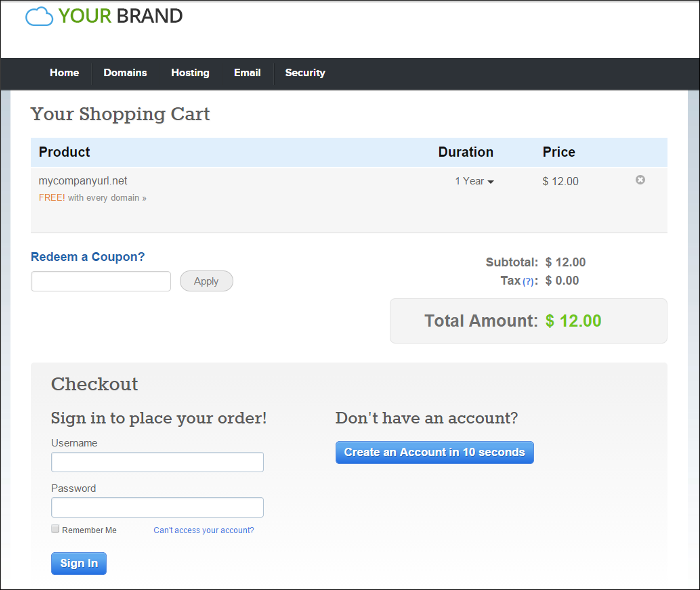Image resolution: width=700 pixels, height=590 pixels.
Task: Click the cloud logo icon
Action: [x=39, y=16]
